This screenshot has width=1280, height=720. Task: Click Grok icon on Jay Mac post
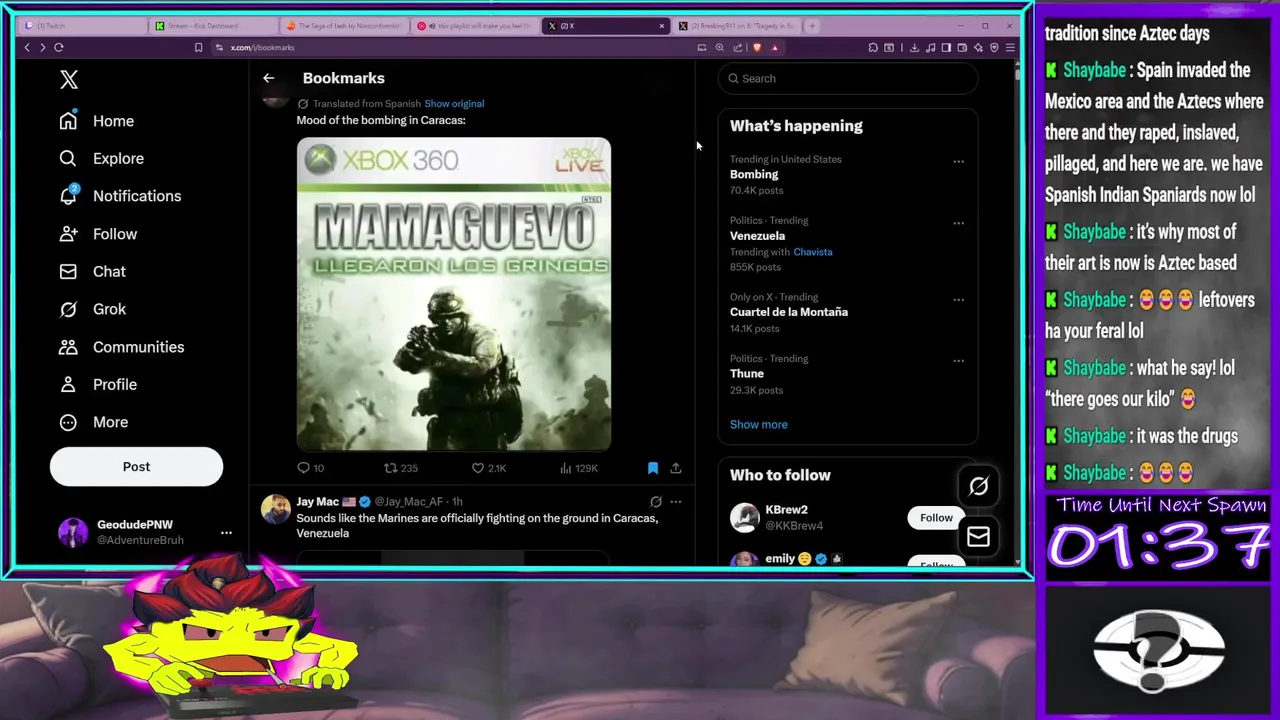click(656, 502)
